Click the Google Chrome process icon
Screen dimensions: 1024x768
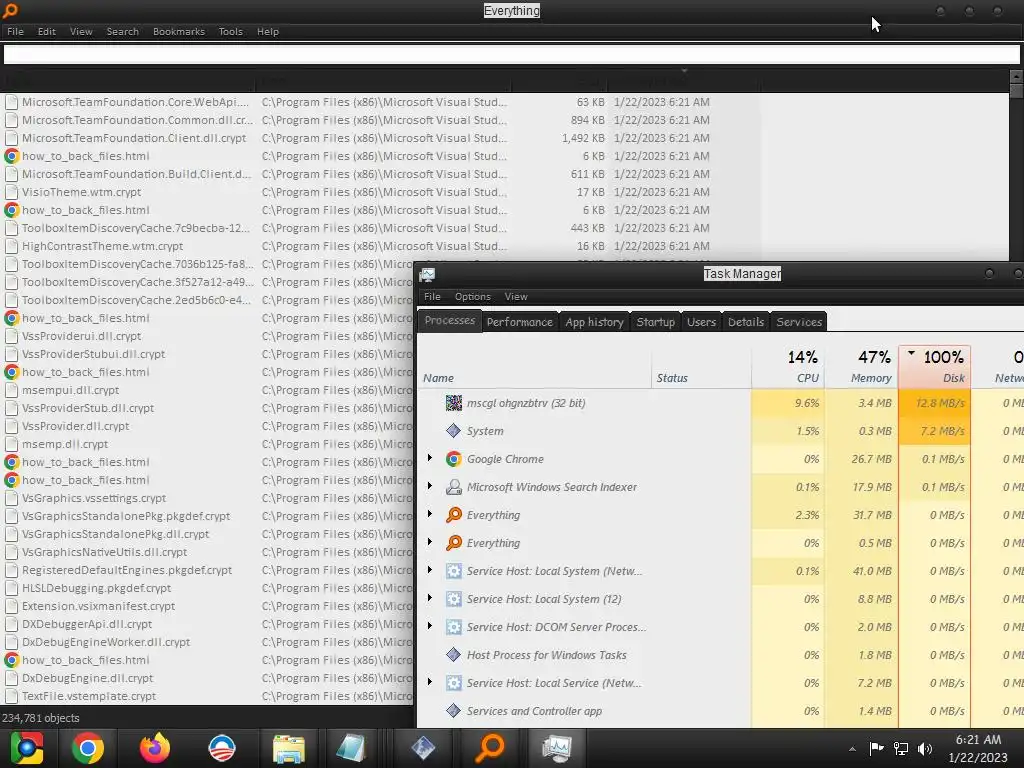[453, 459]
